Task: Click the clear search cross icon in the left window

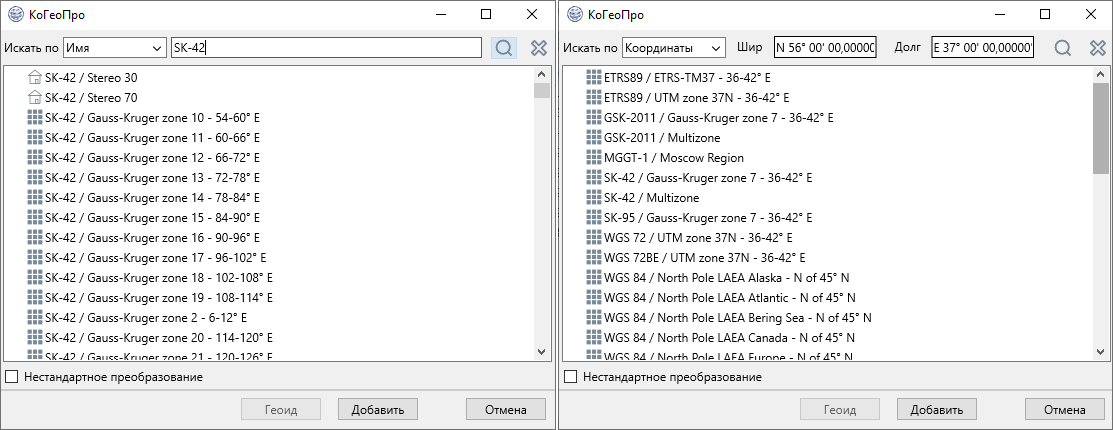Action: click(x=539, y=48)
